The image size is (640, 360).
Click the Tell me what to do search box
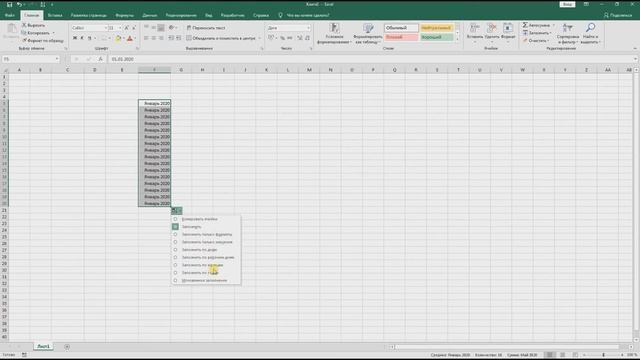[304, 16]
